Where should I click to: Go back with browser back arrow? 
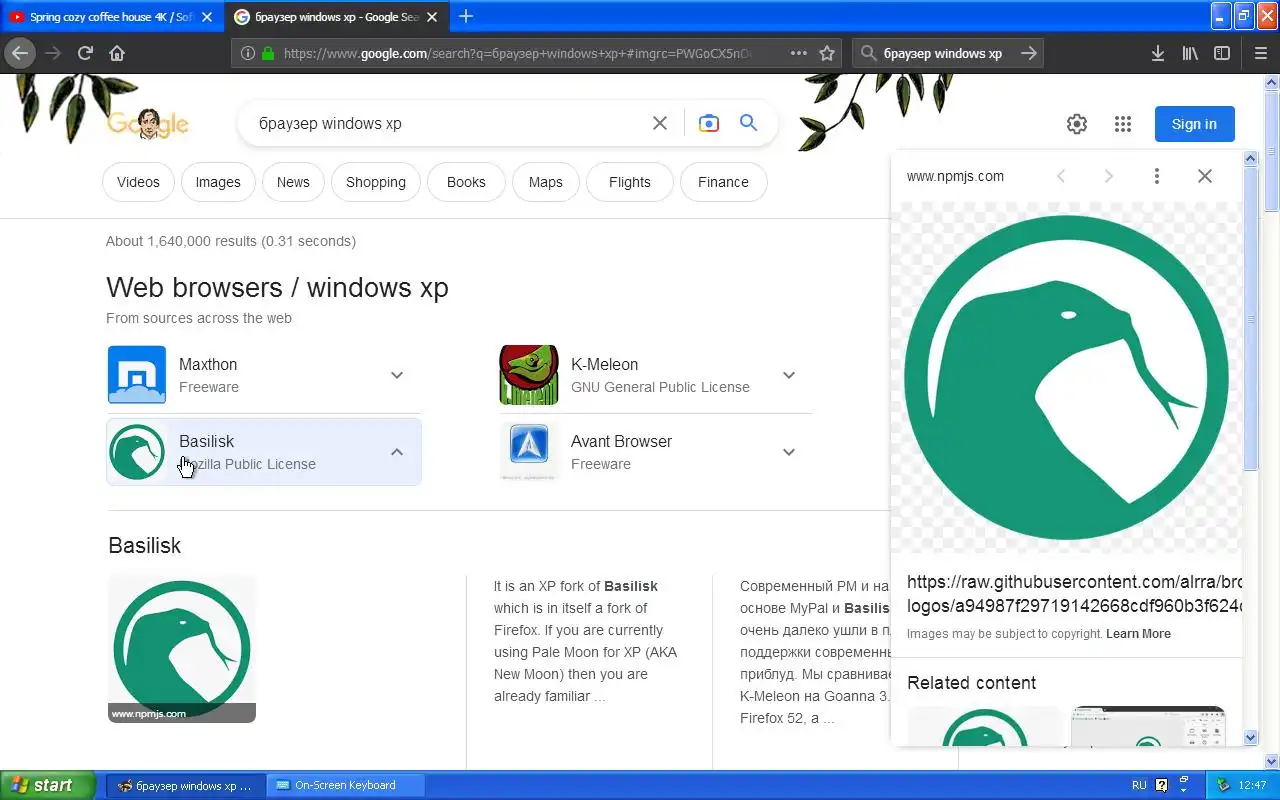pyautogui.click(x=20, y=53)
